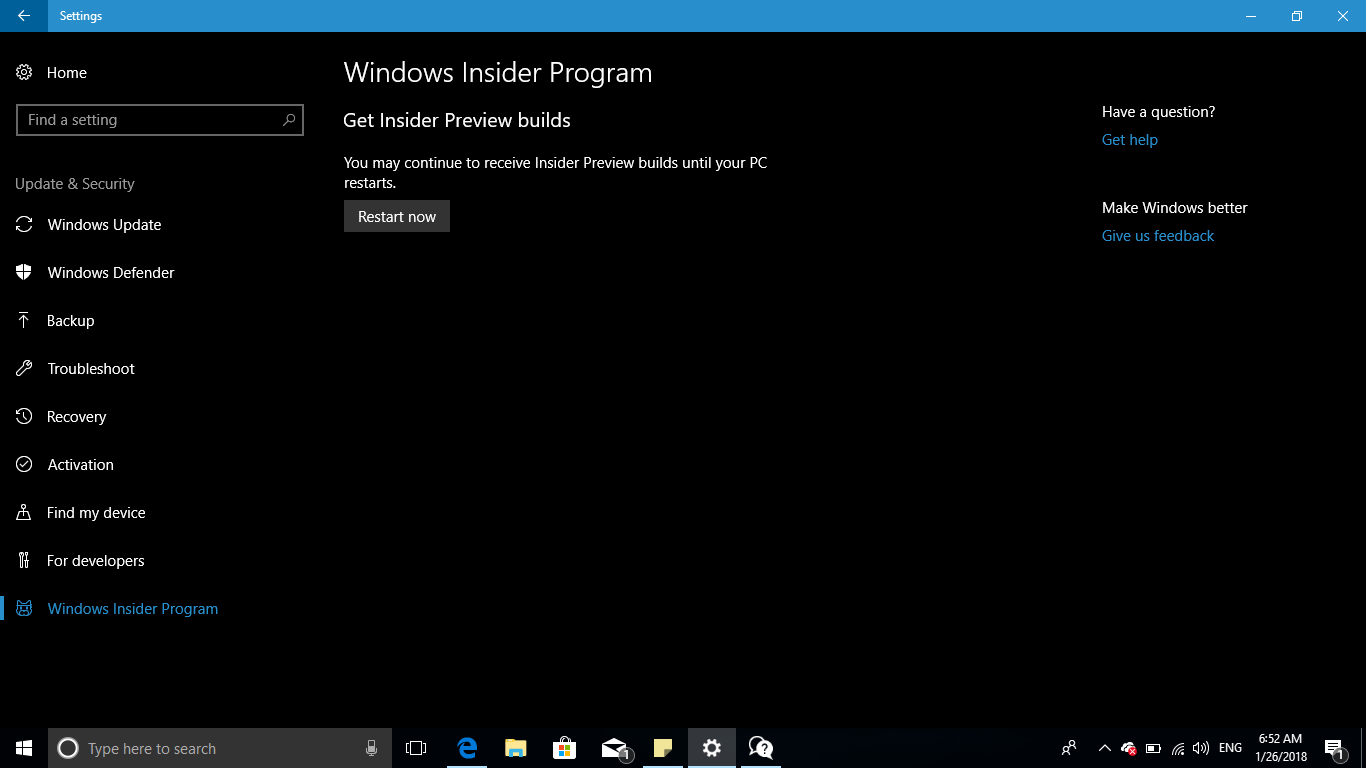Open the Action Center notifications icon
Image resolution: width=1366 pixels, height=768 pixels.
(1334, 748)
